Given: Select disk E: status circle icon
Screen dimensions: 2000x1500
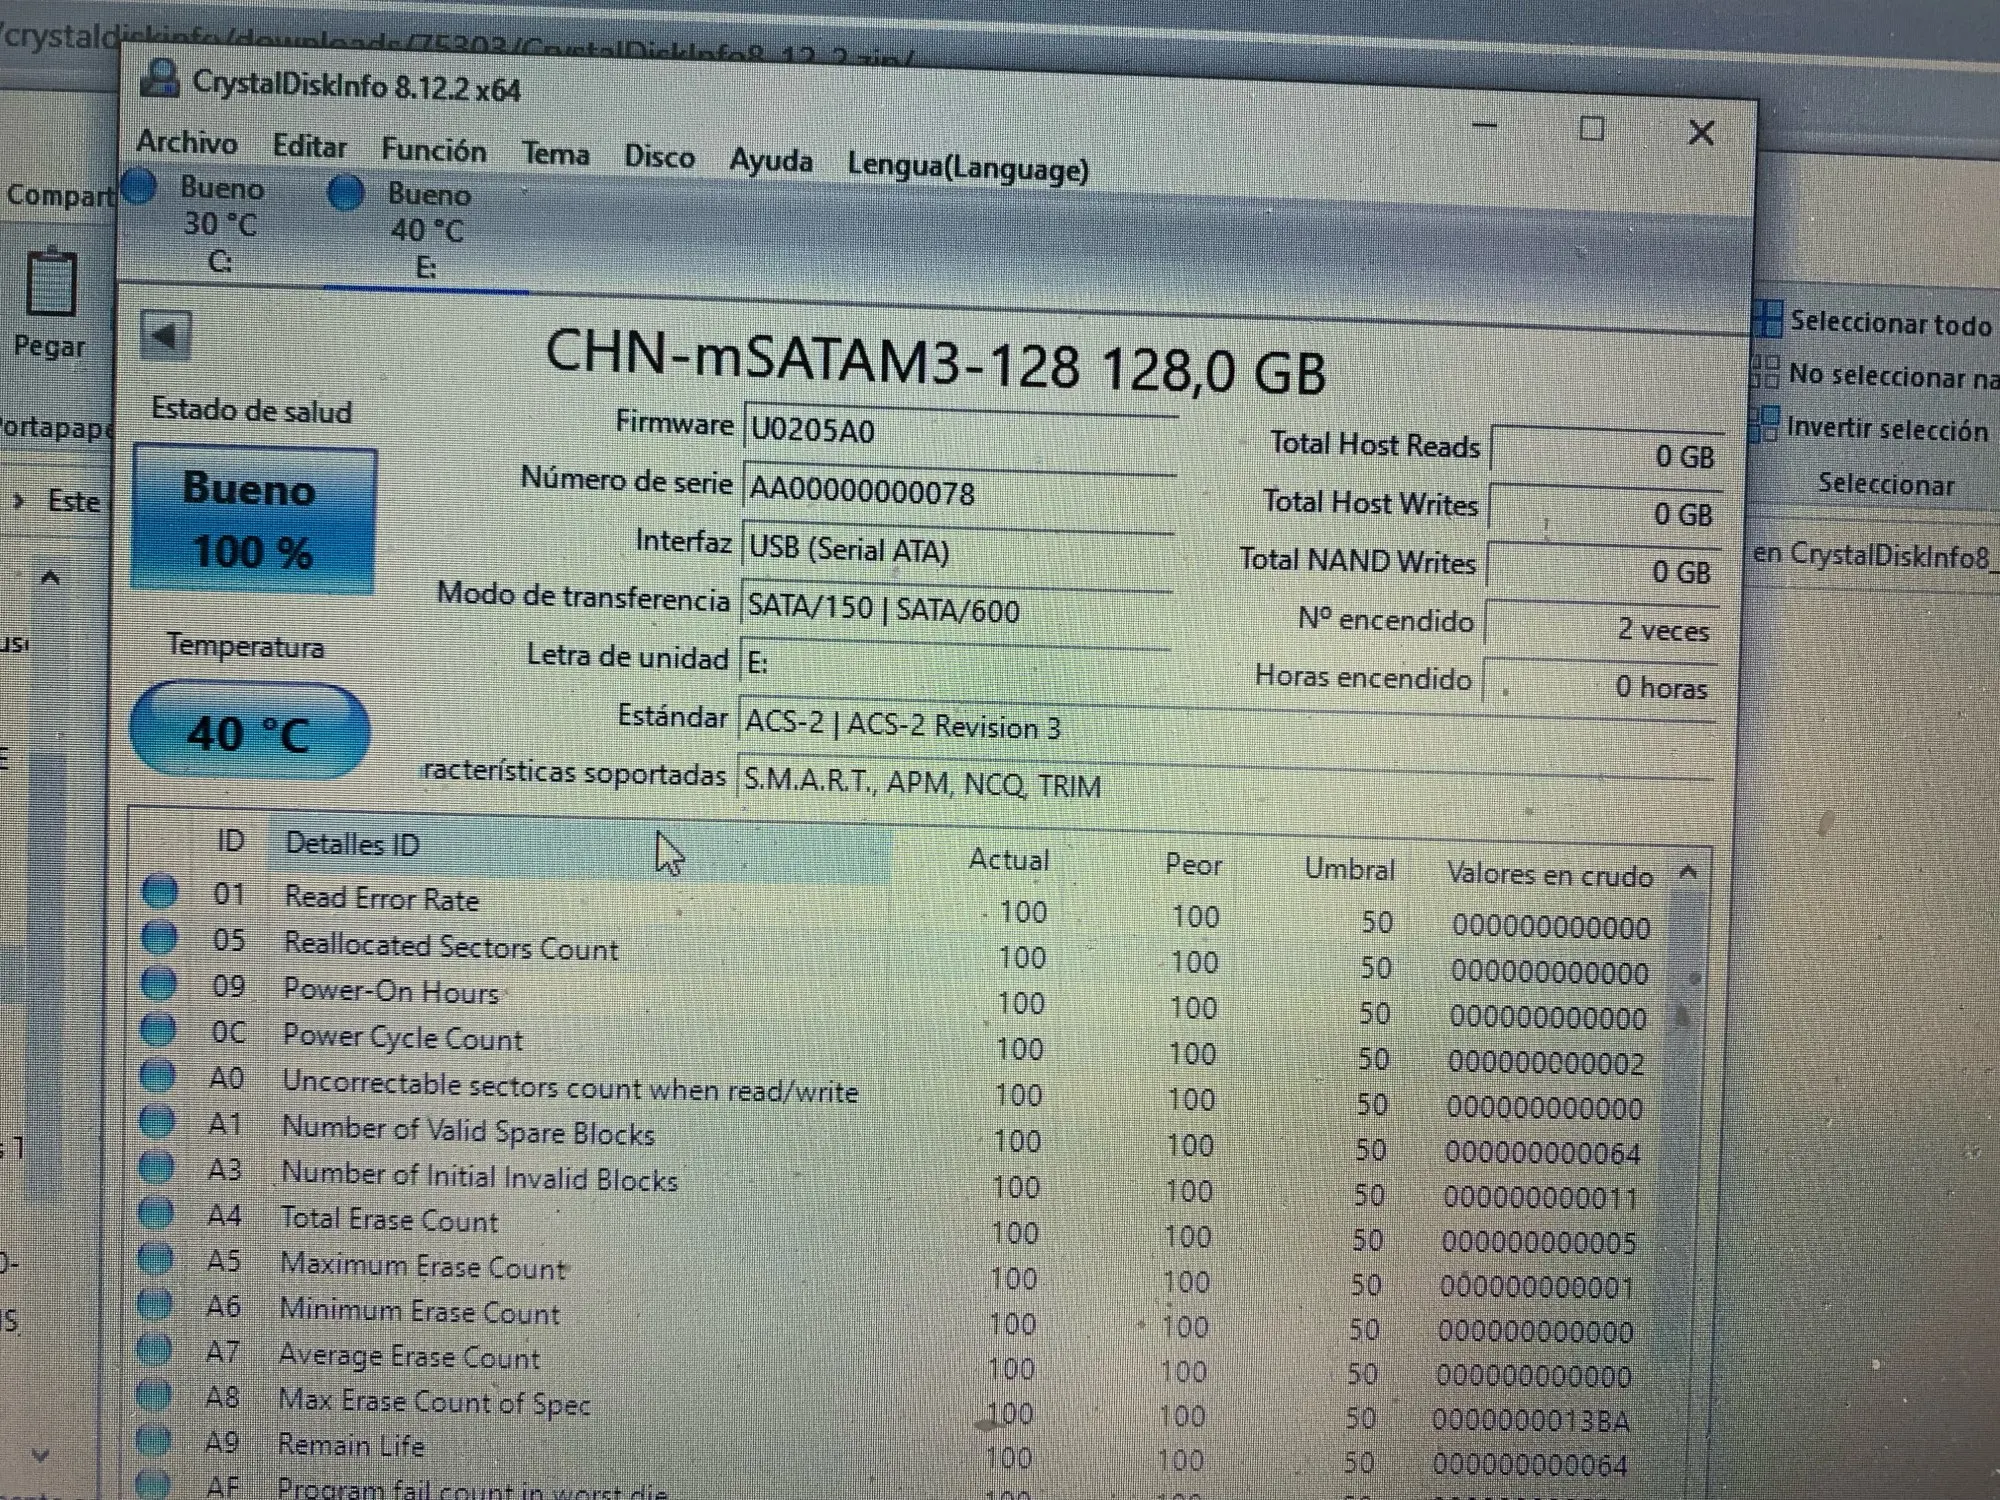Looking at the screenshot, I should (x=346, y=192).
